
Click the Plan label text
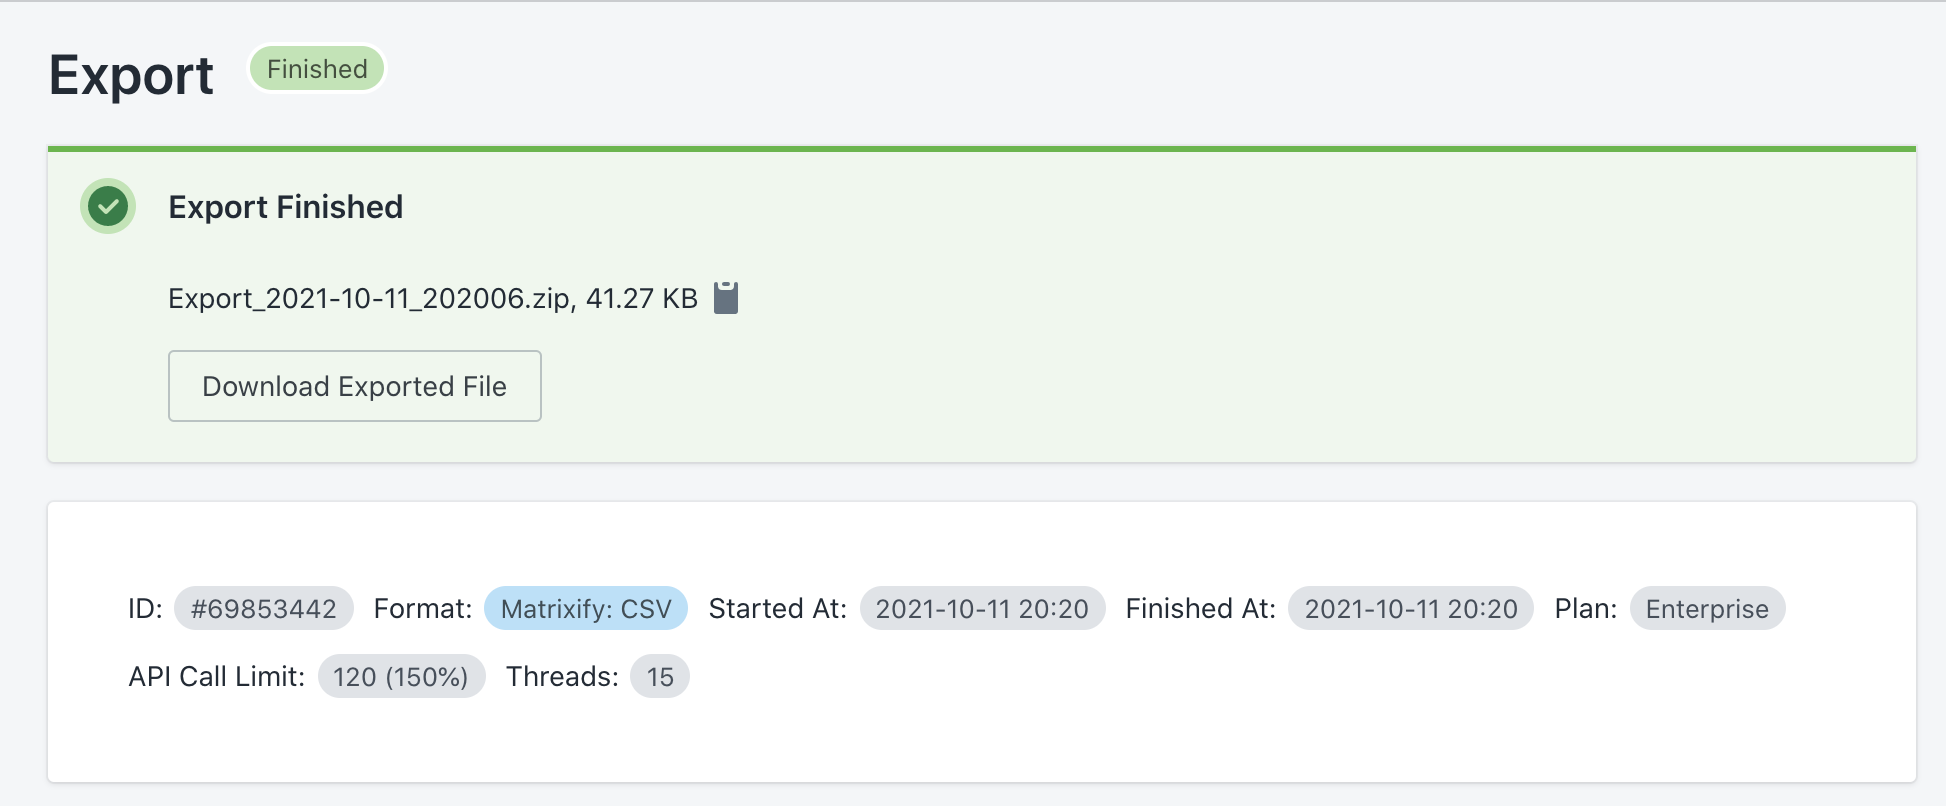1586,608
